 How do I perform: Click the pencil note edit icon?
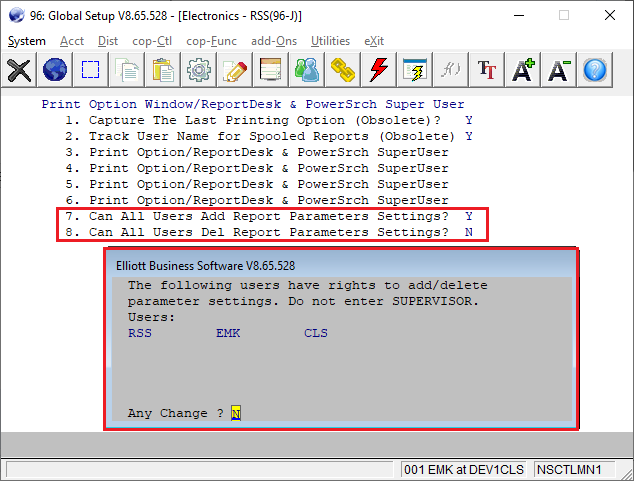point(235,70)
